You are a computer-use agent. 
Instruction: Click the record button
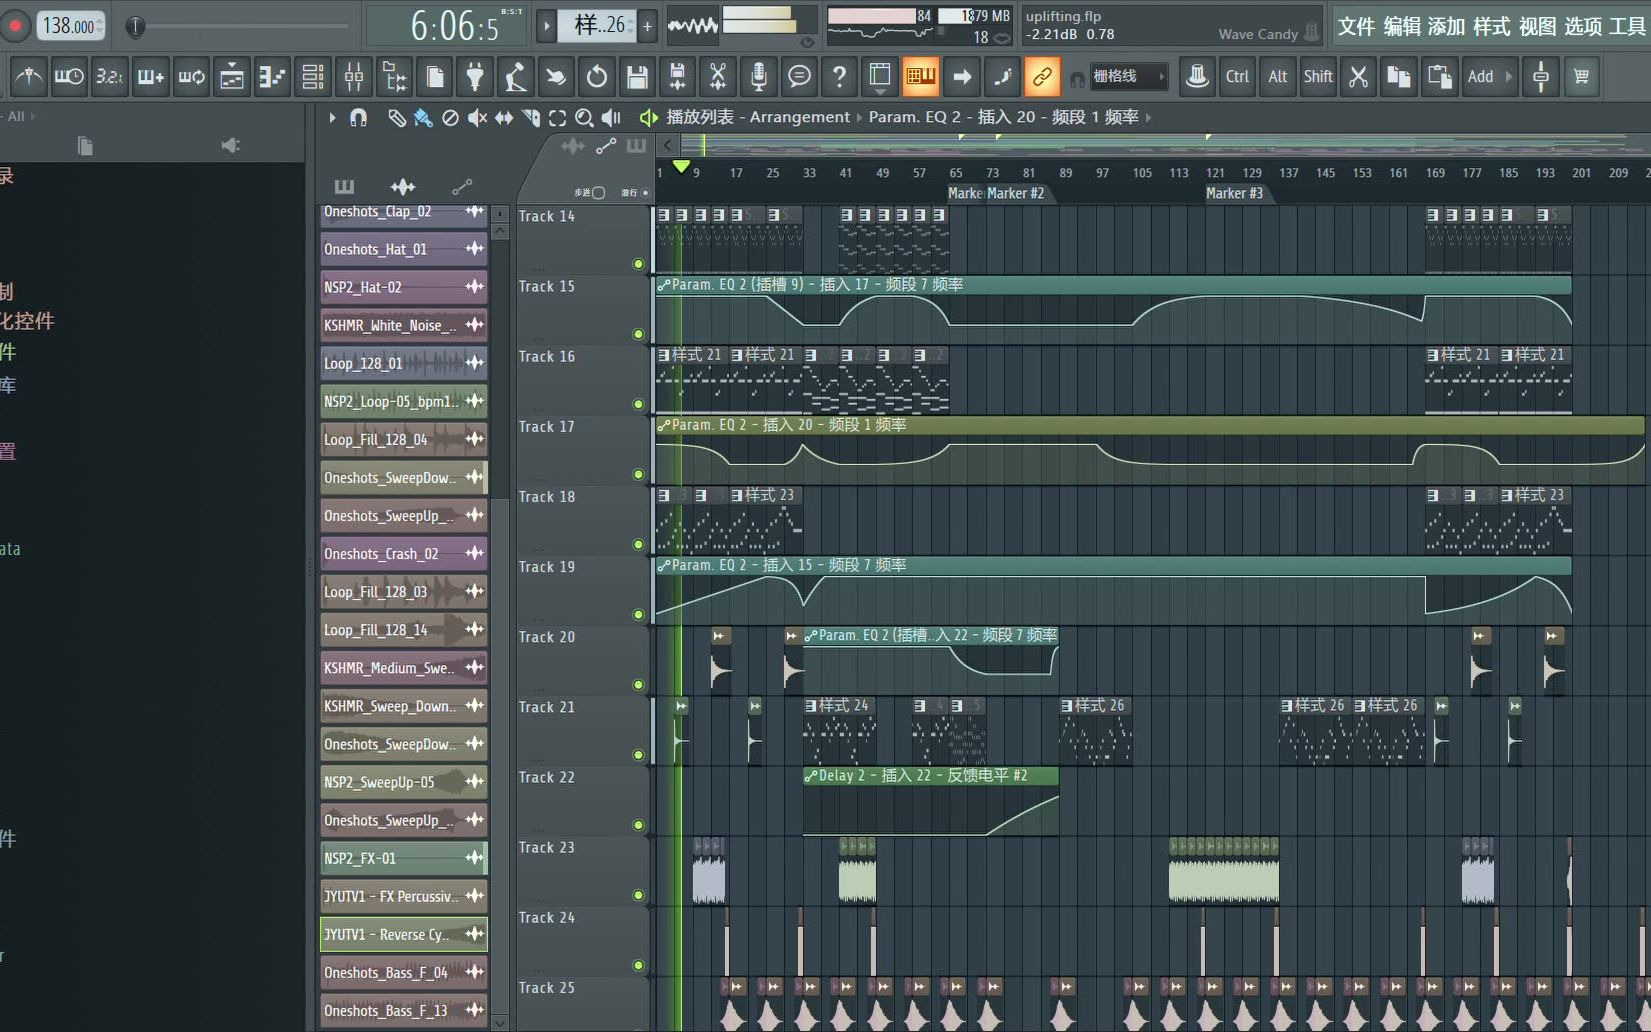point(15,25)
